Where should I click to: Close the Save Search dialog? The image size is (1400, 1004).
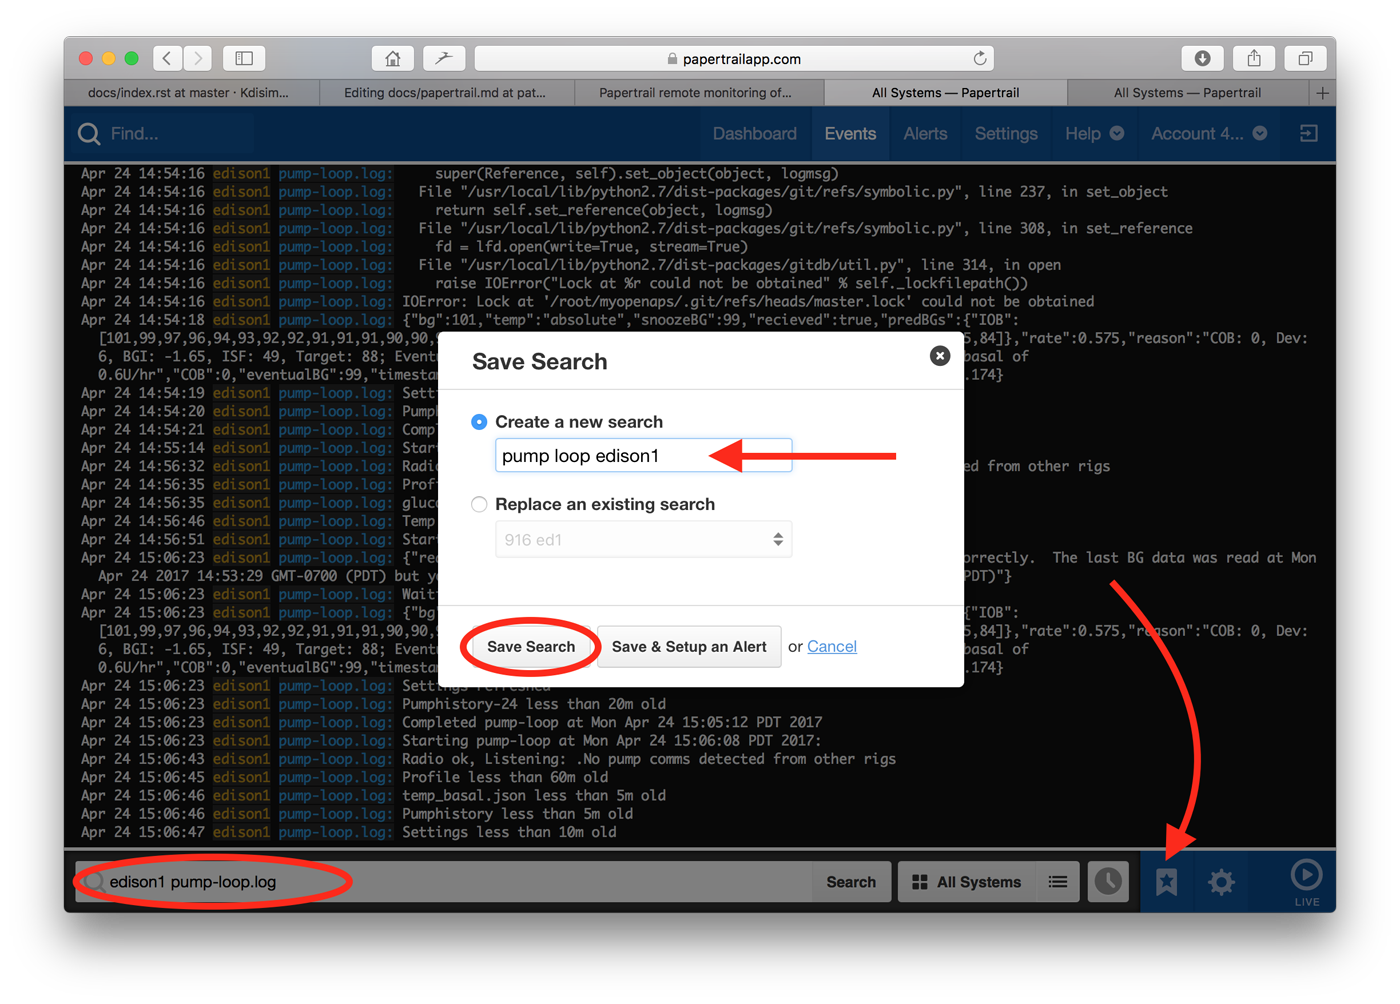(x=940, y=355)
